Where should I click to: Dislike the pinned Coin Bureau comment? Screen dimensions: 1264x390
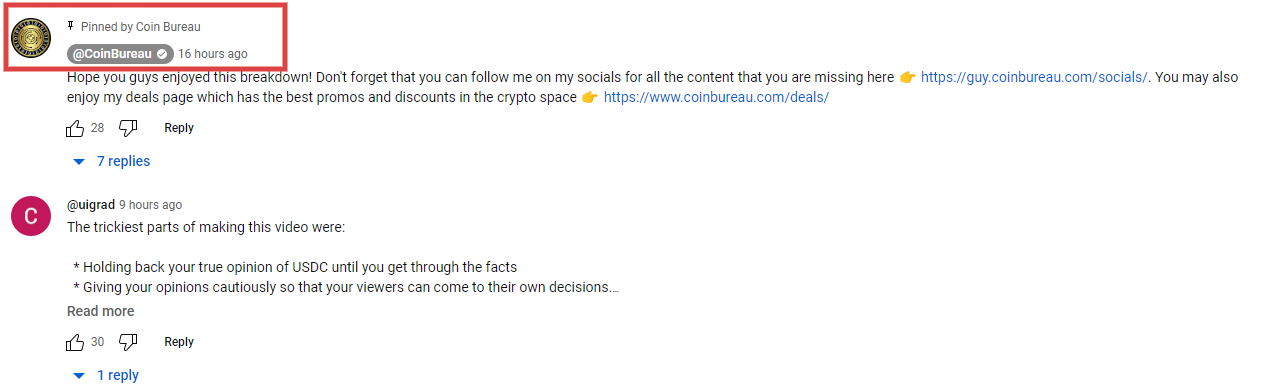[128, 128]
